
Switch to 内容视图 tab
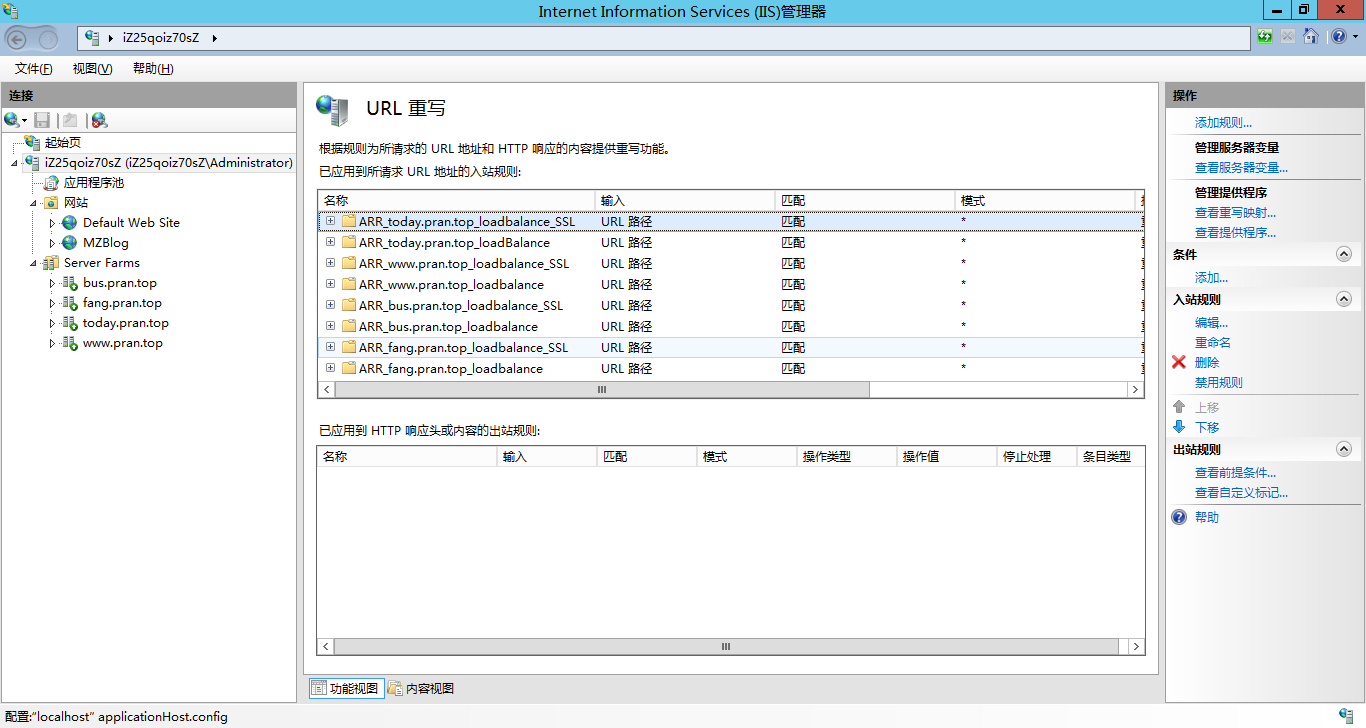[421, 688]
